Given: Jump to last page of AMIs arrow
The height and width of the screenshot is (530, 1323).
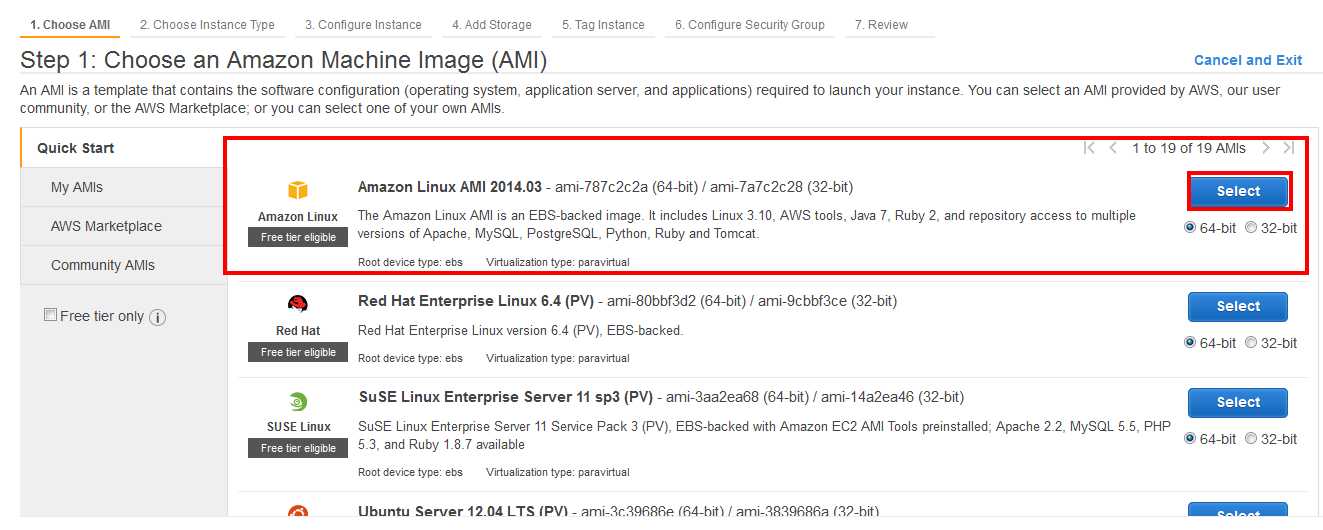Looking at the screenshot, I should (1289, 148).
